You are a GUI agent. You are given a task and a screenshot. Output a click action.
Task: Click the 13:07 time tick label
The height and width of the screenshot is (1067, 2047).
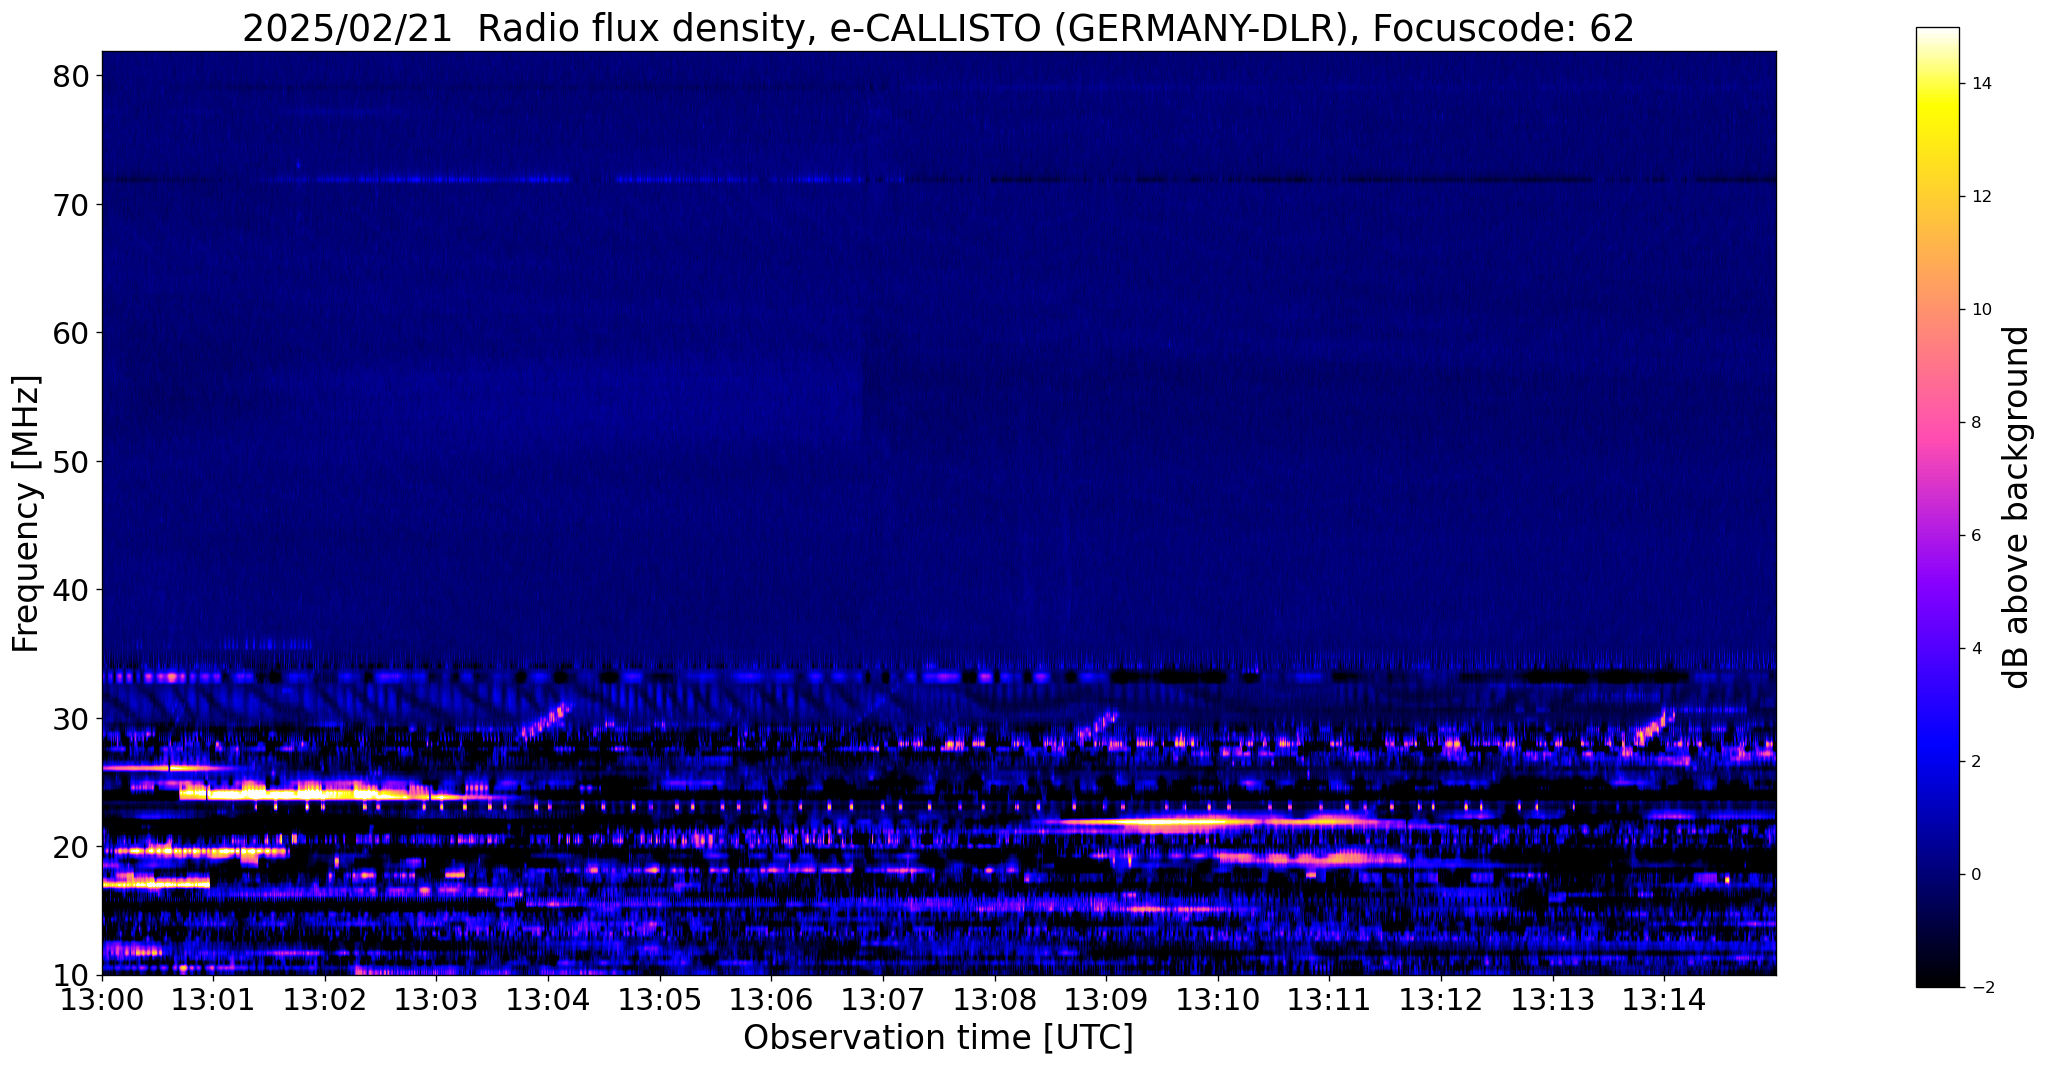point(883,999)
